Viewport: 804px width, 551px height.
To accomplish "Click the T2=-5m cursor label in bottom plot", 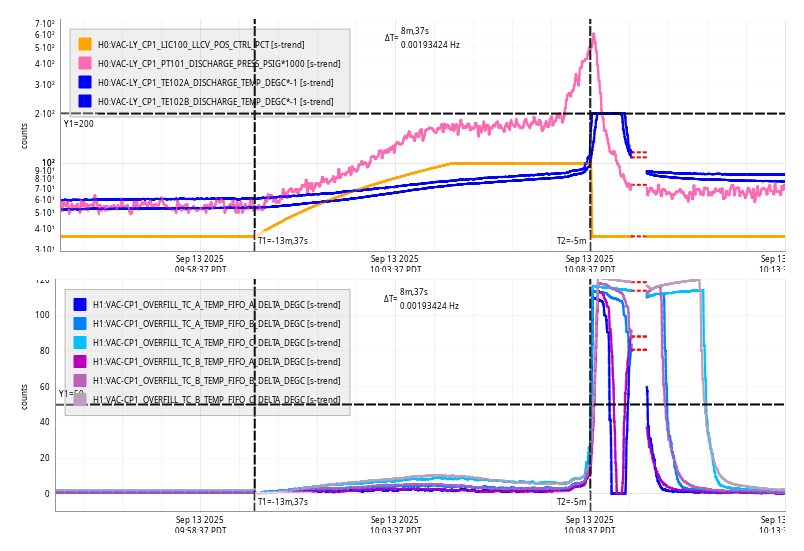I will [x=573, y=501].
